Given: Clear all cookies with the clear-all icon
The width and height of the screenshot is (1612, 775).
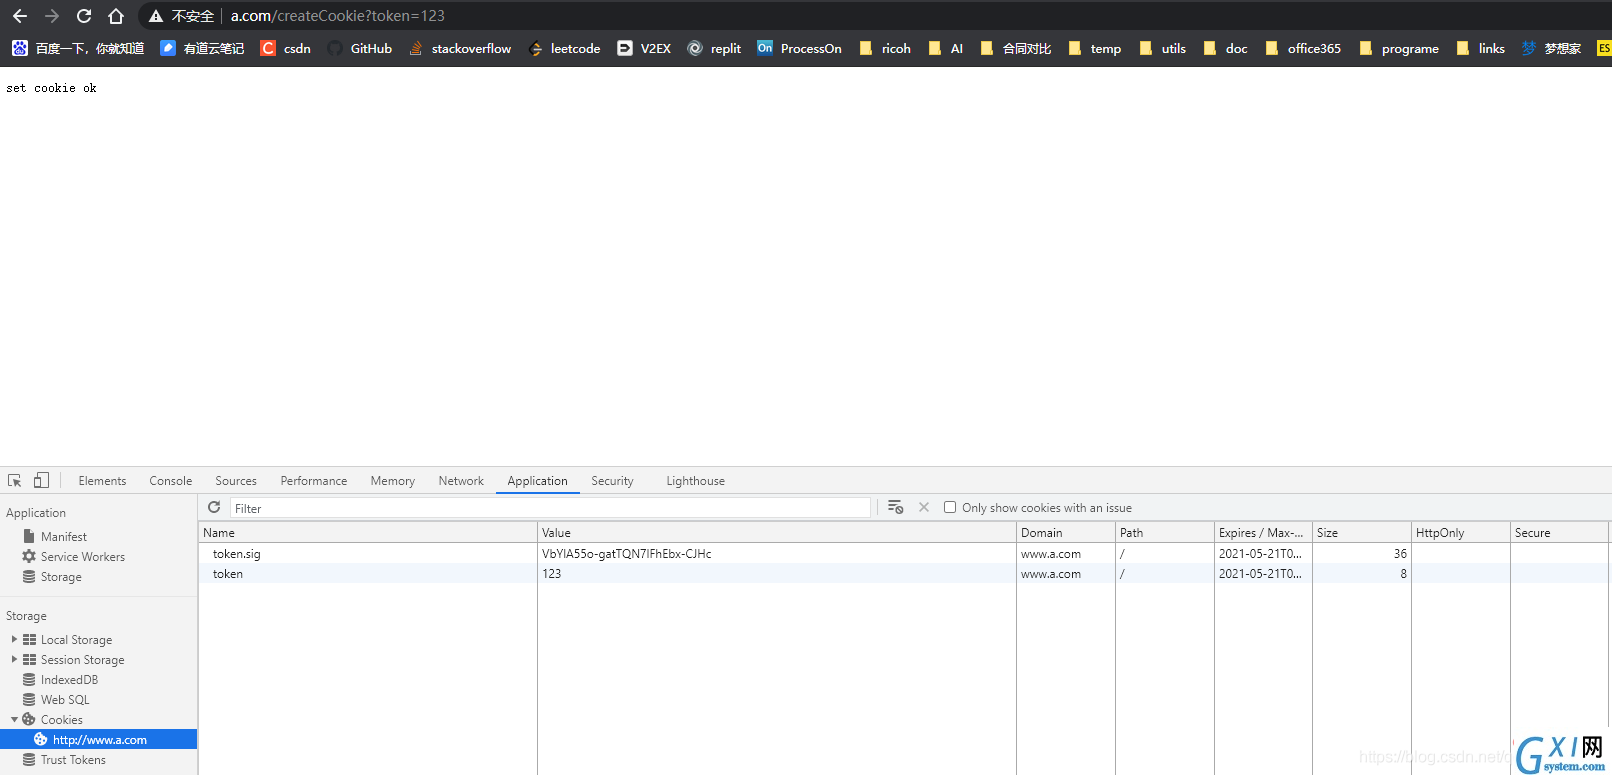Looking at the screenshot, I should pyautogui.click(x=896, y=508).
